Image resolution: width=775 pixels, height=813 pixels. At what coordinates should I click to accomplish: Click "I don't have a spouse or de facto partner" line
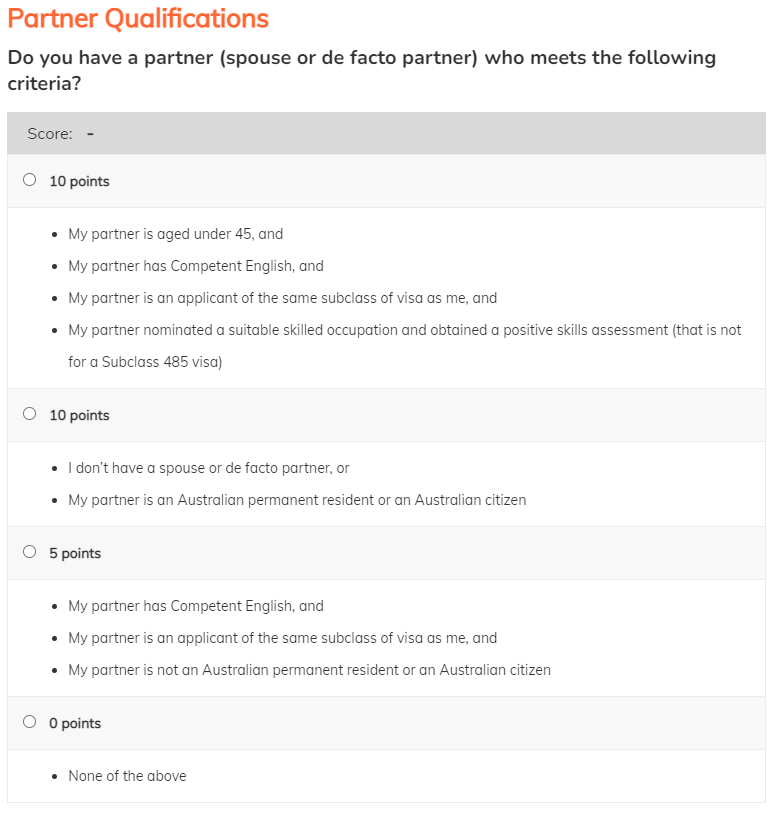(208, 468)
